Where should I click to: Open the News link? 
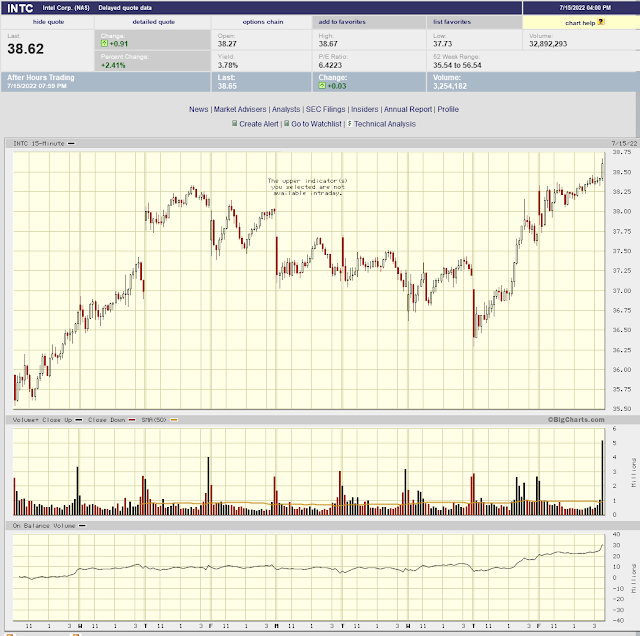click(x=198, y=109)
